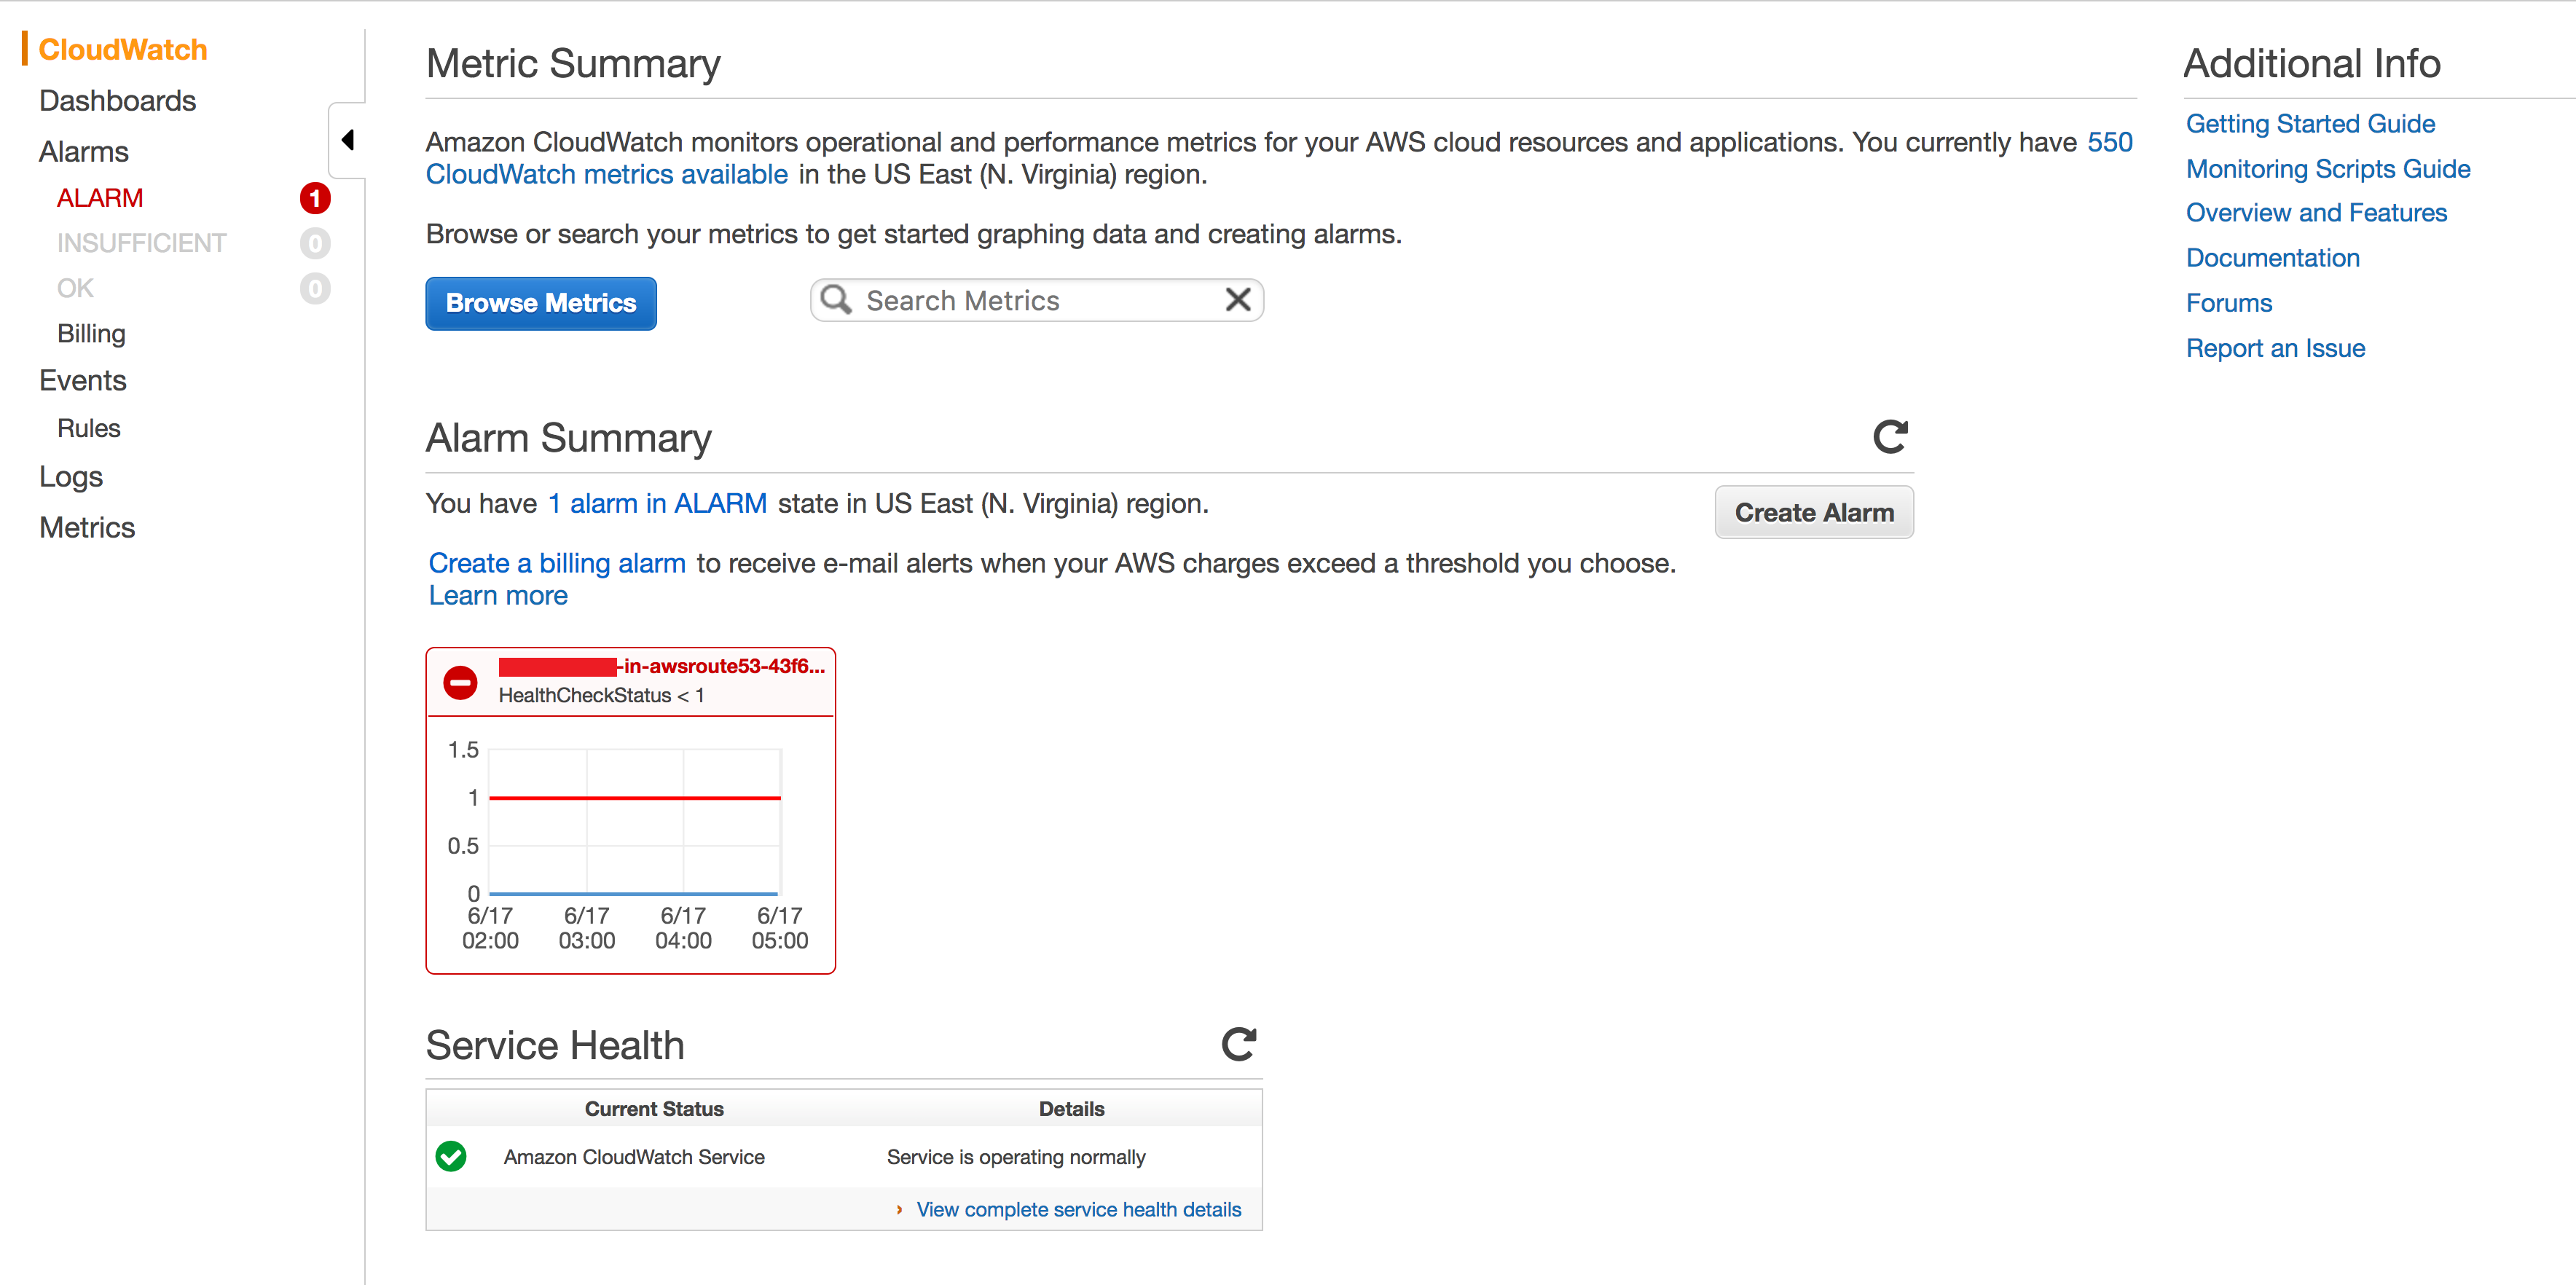Click the magnifier icon in Search Metrics
2576x1285 pixels.
[836, 300]
